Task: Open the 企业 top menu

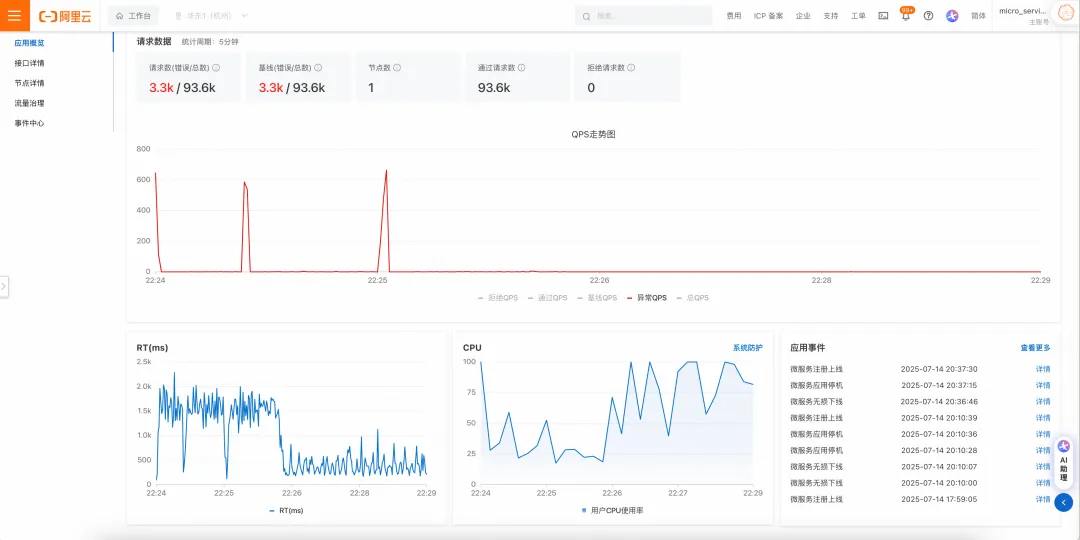Action: click(803, 16)
